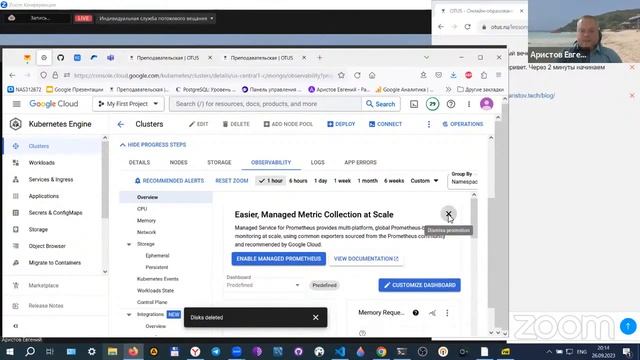Open Workloads in side menu

[42, 163]
